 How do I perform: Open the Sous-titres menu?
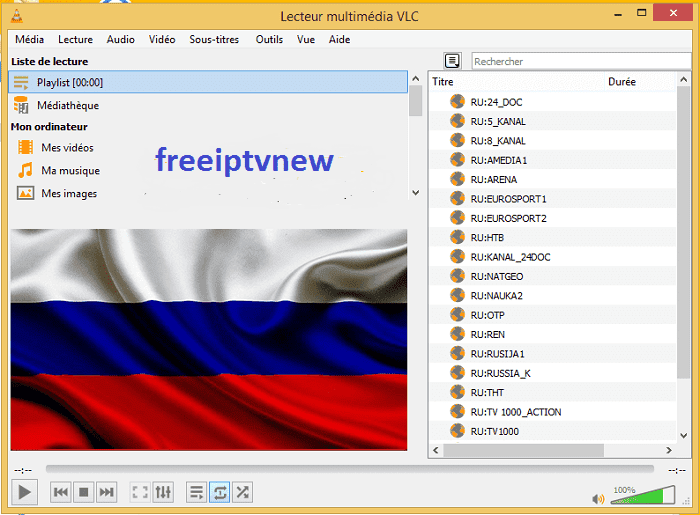[214, 39]
